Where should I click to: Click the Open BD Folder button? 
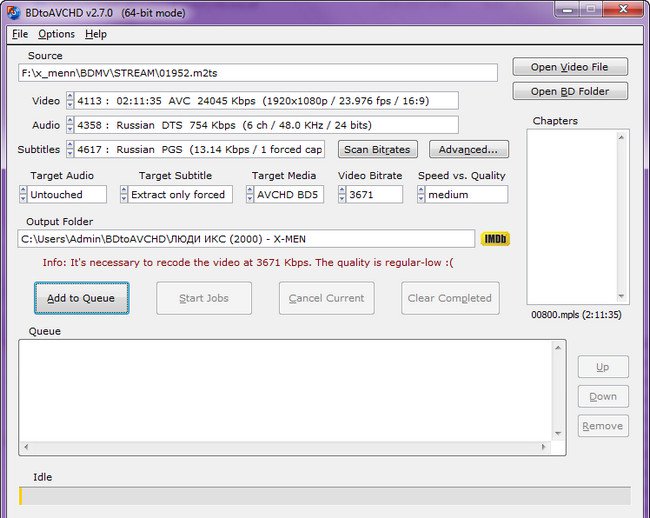pyautogui.click(x=570, y=91)
